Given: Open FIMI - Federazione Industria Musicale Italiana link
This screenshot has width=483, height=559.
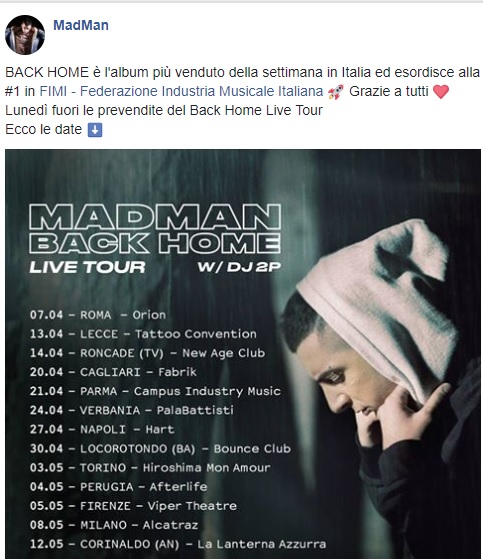Looking at the screenshot, I should point(181,91).
